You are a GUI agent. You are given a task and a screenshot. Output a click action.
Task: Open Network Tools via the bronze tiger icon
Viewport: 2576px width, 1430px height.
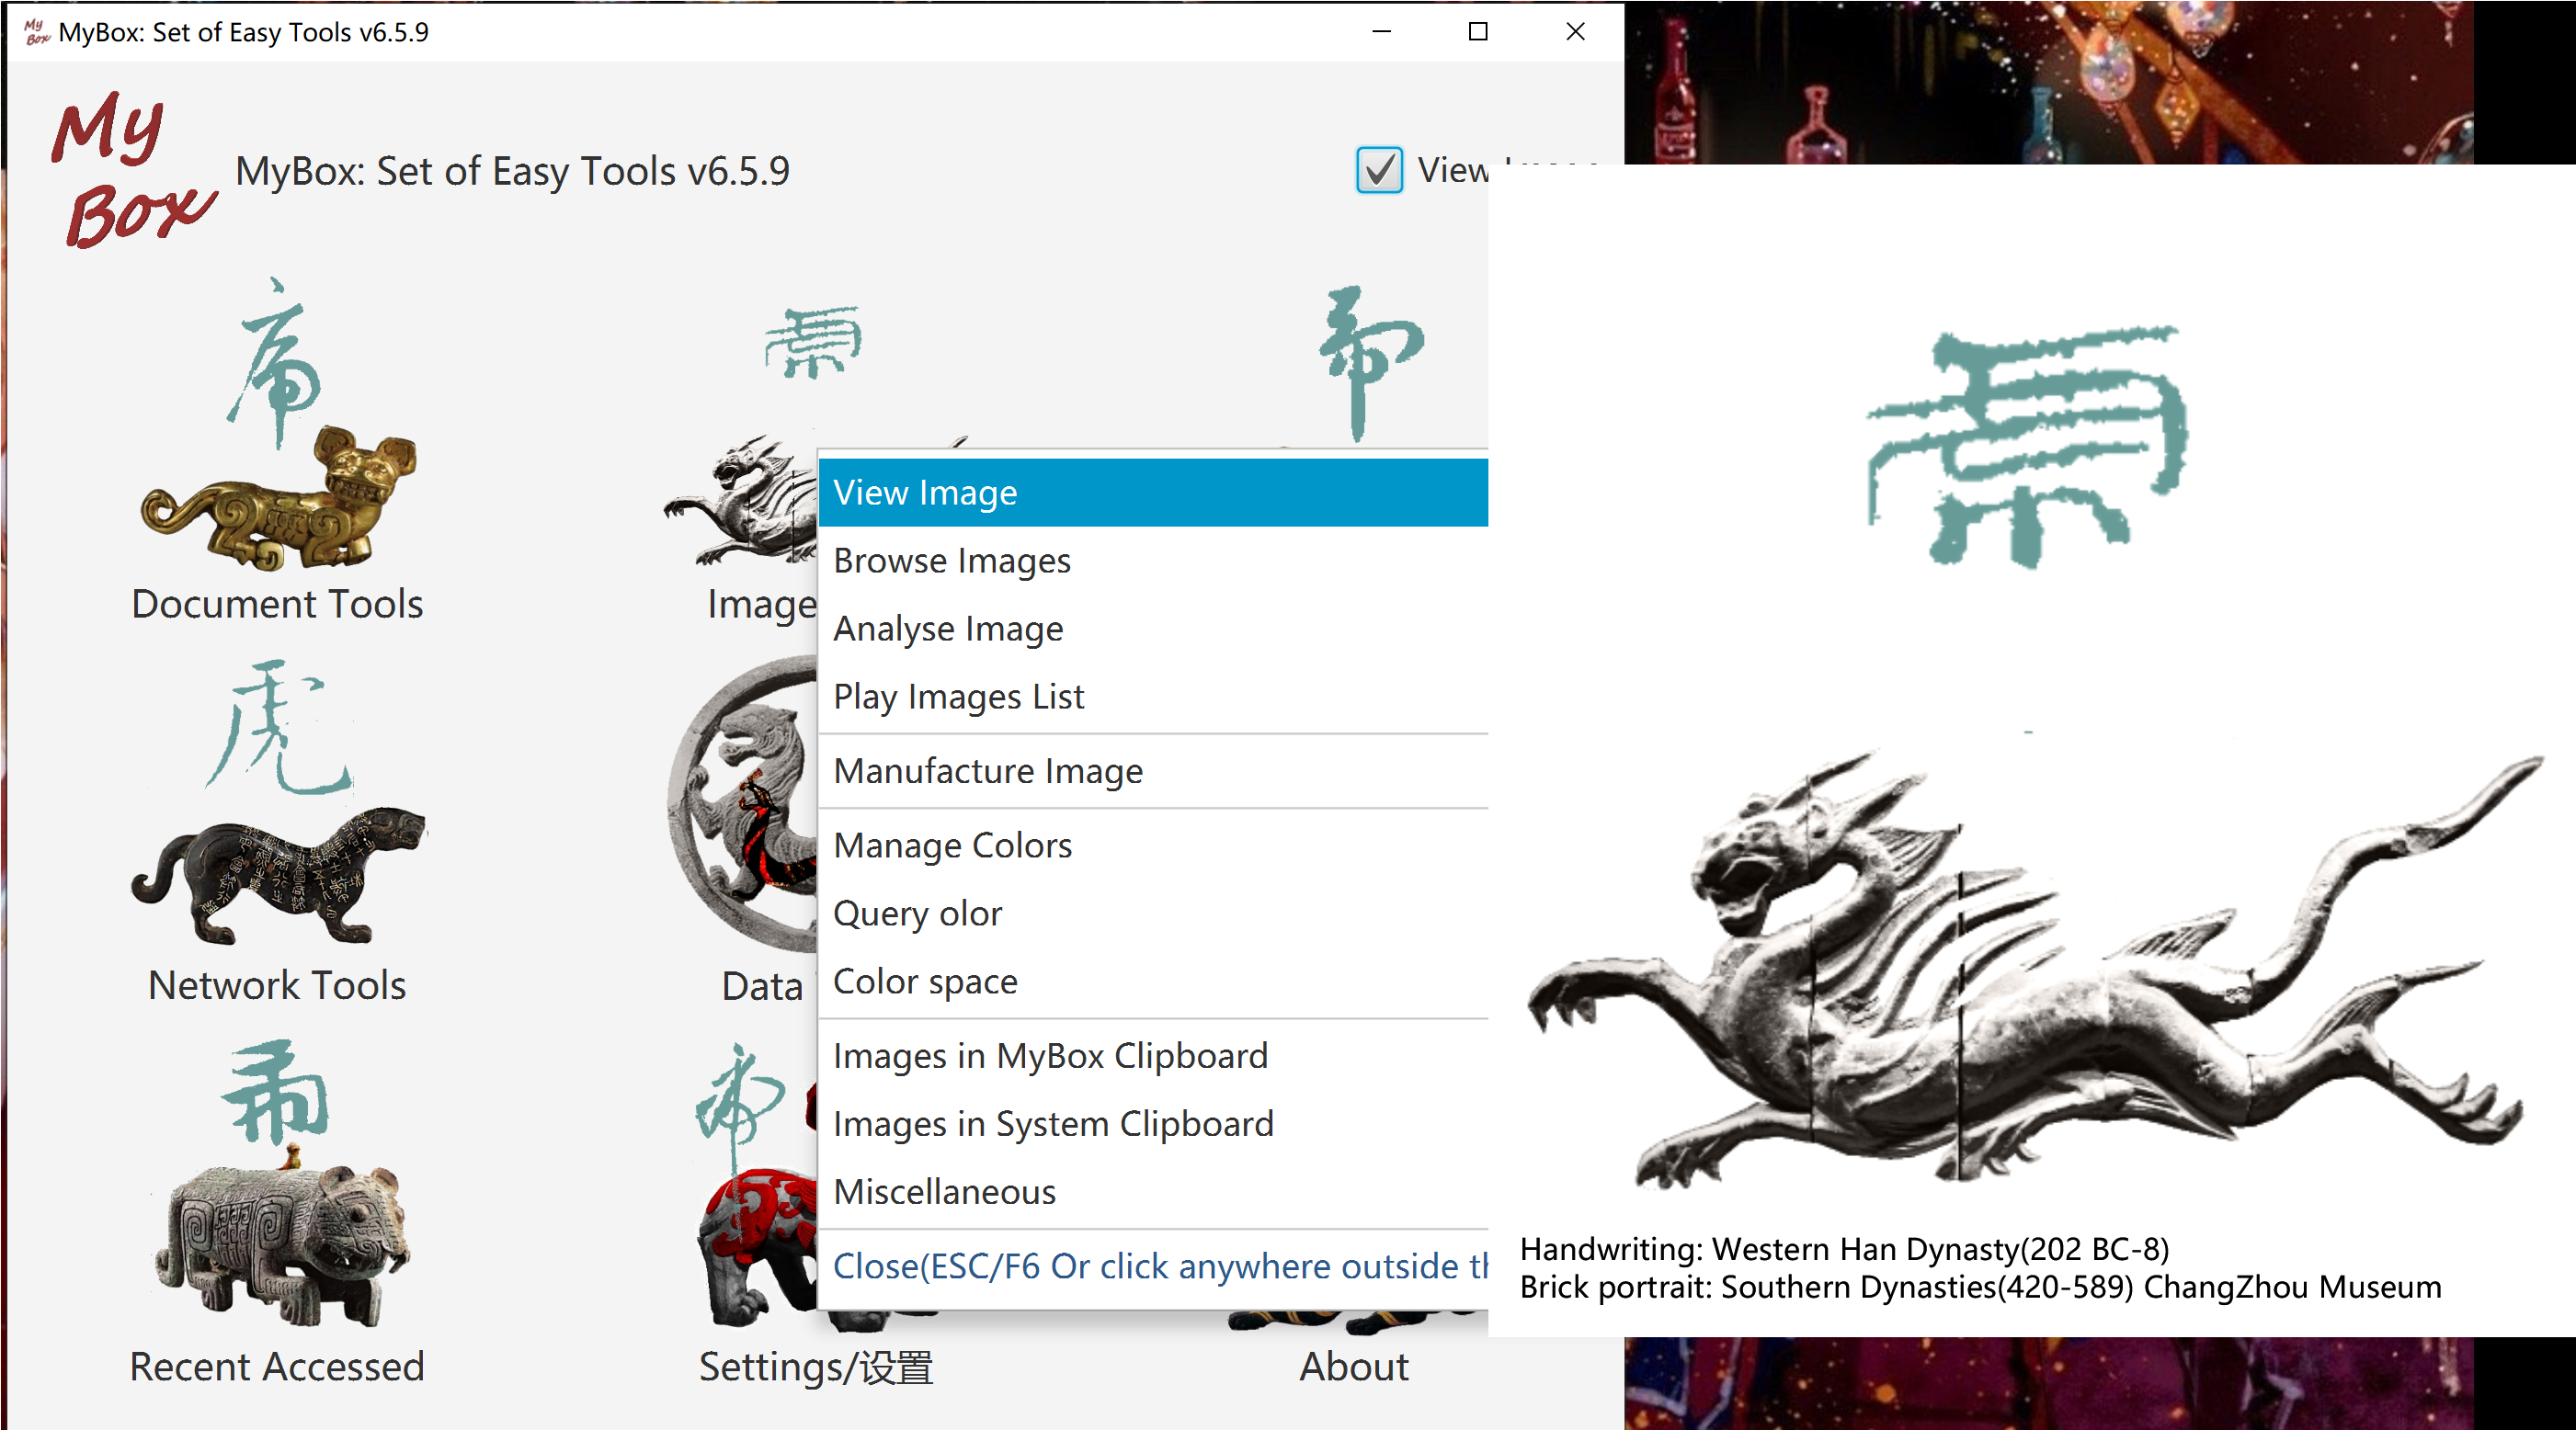click(278, 875)
